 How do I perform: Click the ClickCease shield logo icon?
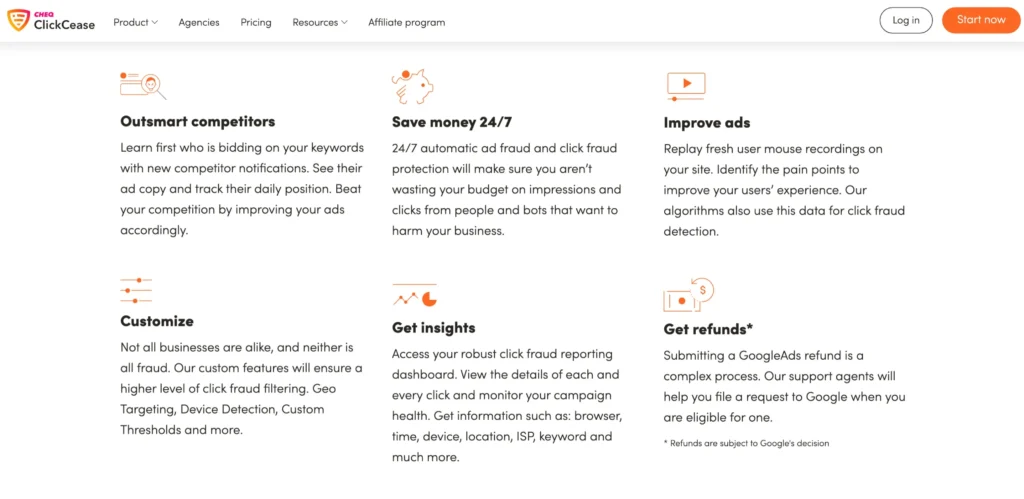pyautogui.click(x=18, y=20)
